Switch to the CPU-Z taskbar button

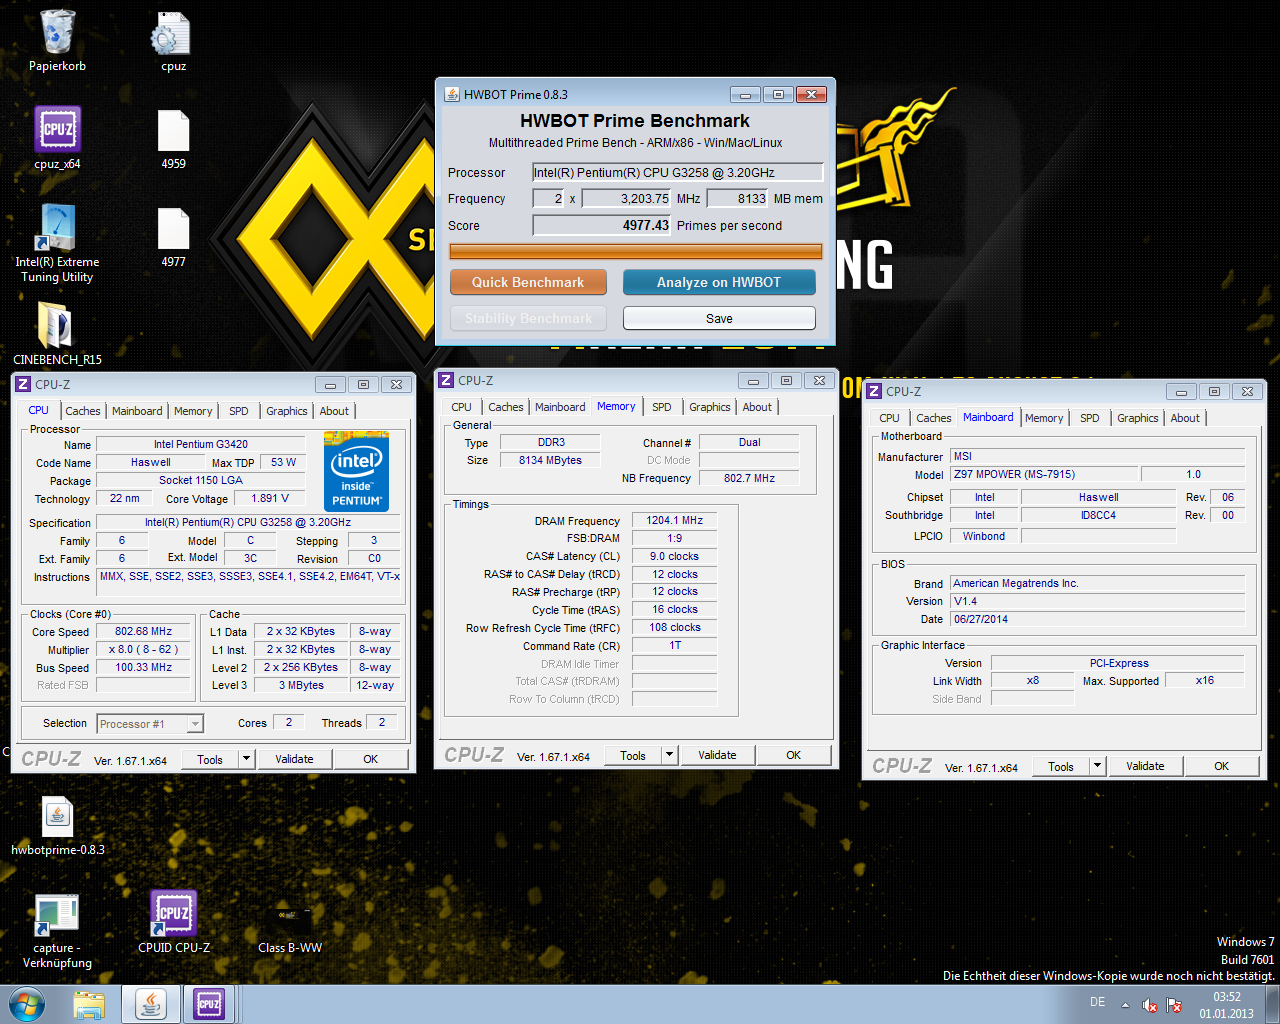(209, 1004)
